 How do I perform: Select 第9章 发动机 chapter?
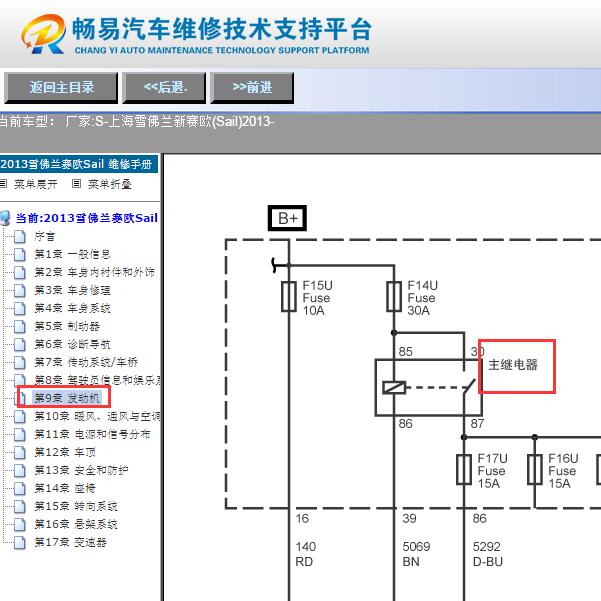[x=67, y=398]
